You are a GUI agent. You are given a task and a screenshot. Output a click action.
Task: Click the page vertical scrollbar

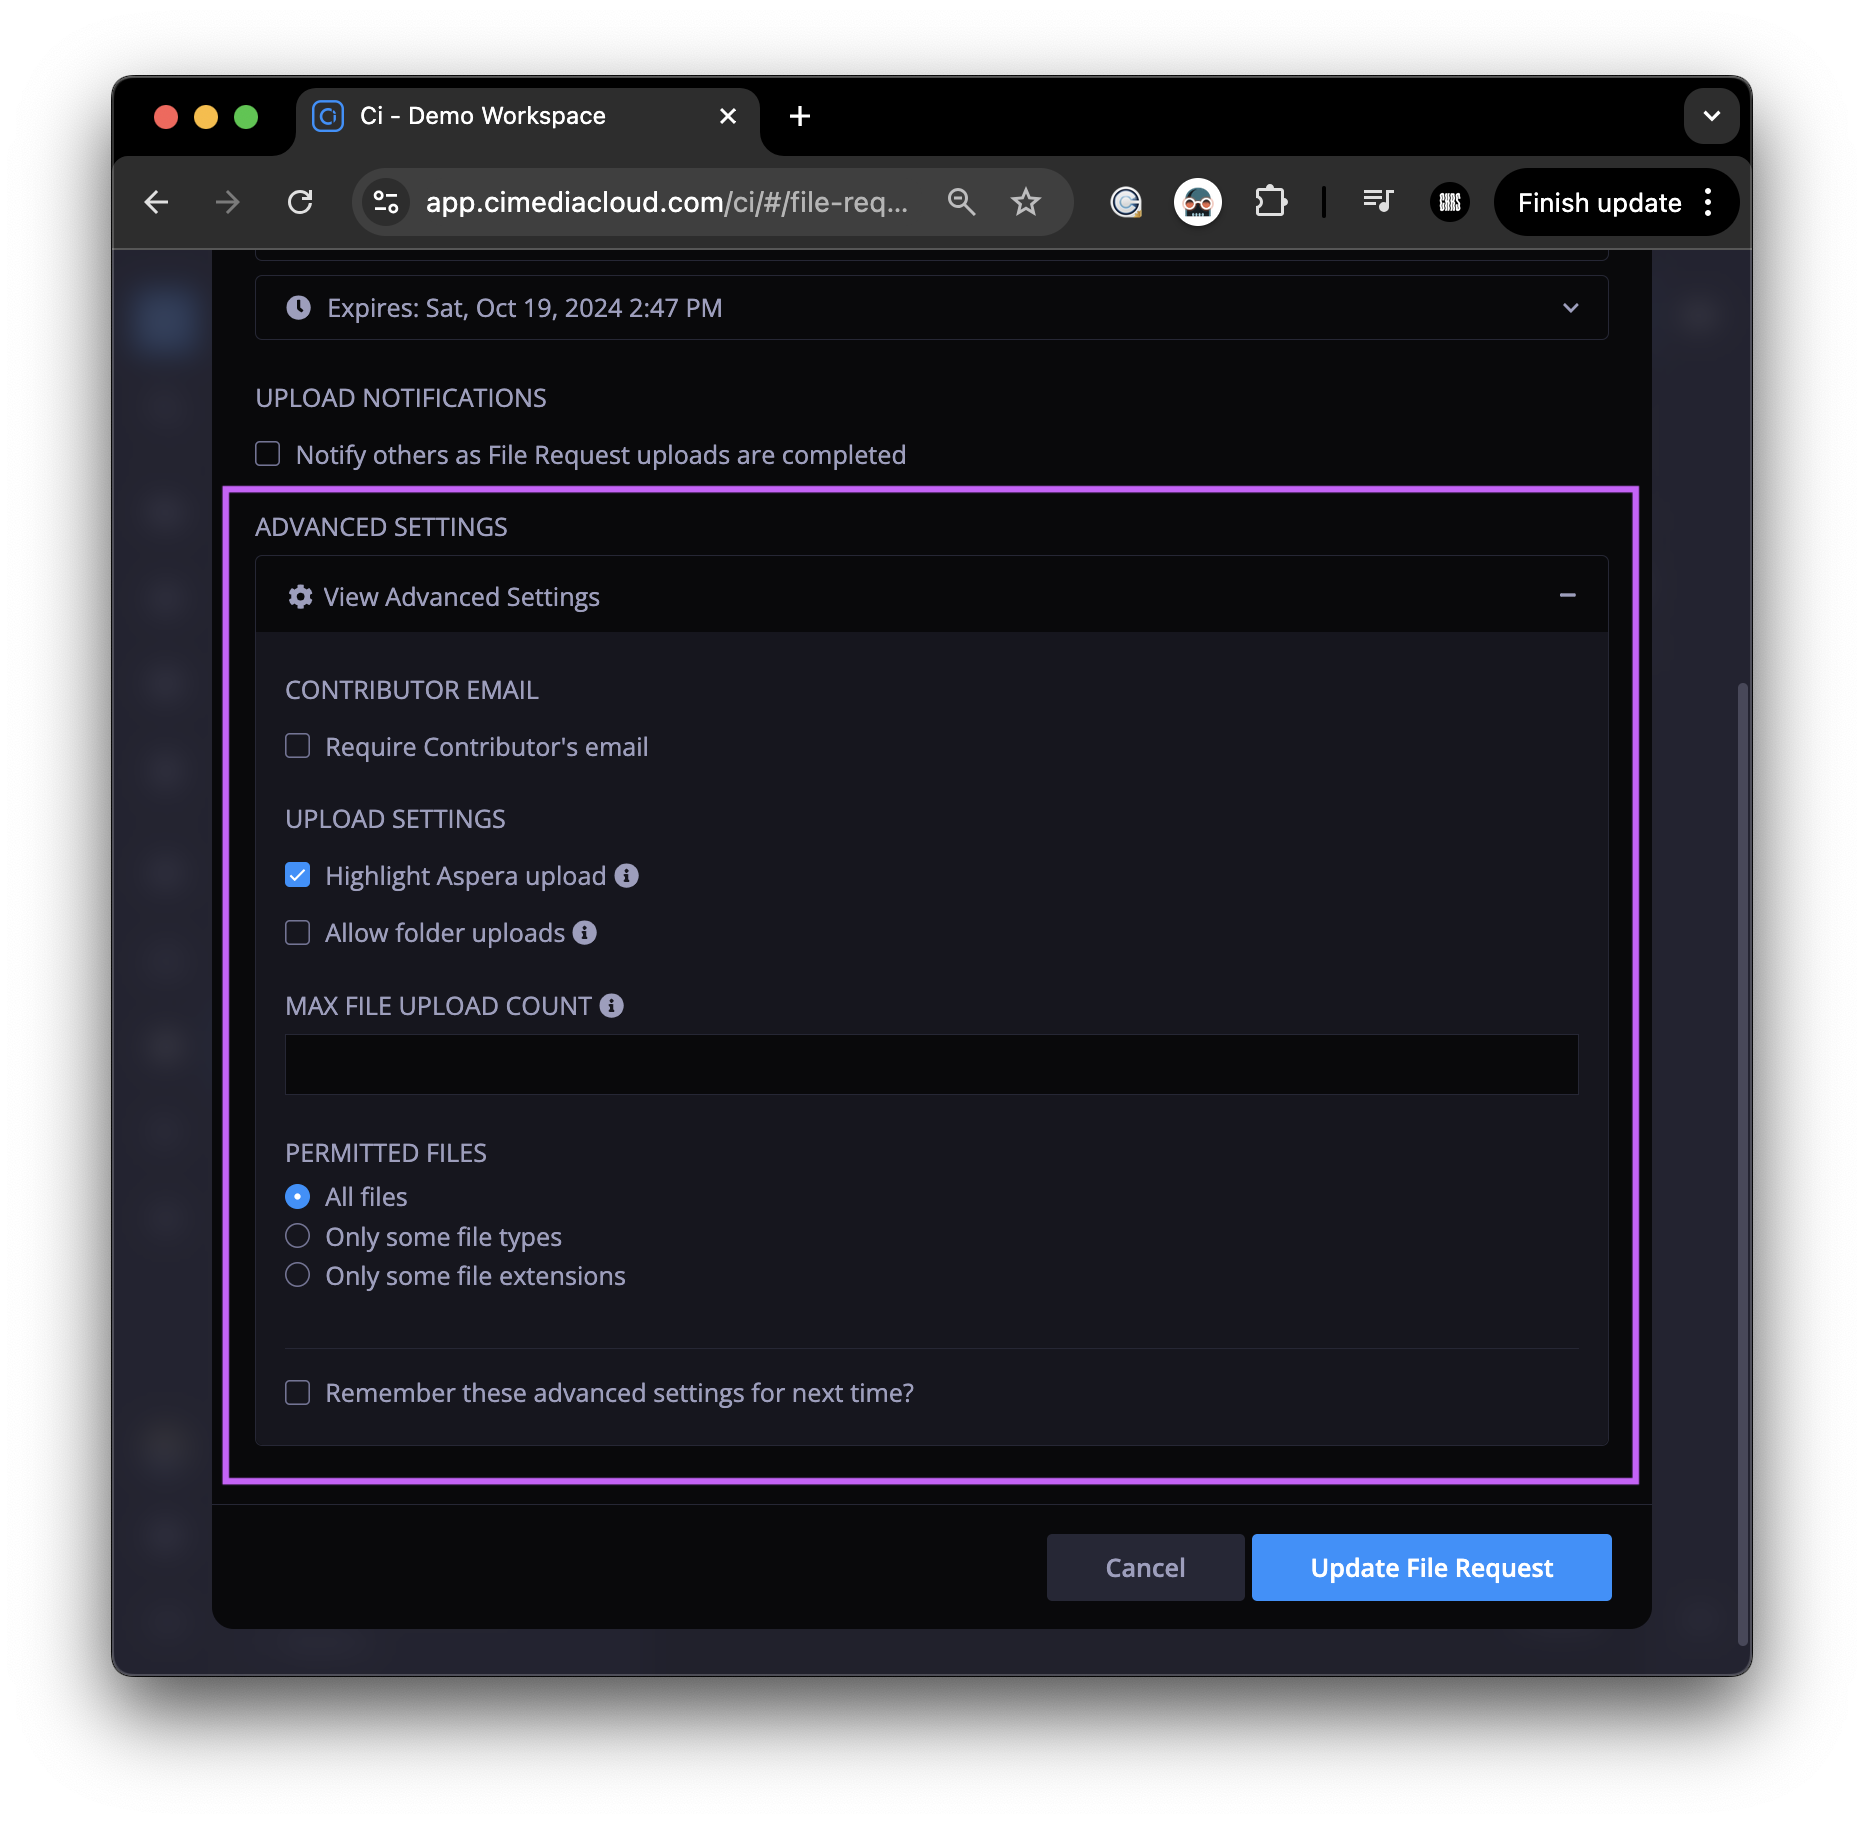(1742, 1164)
